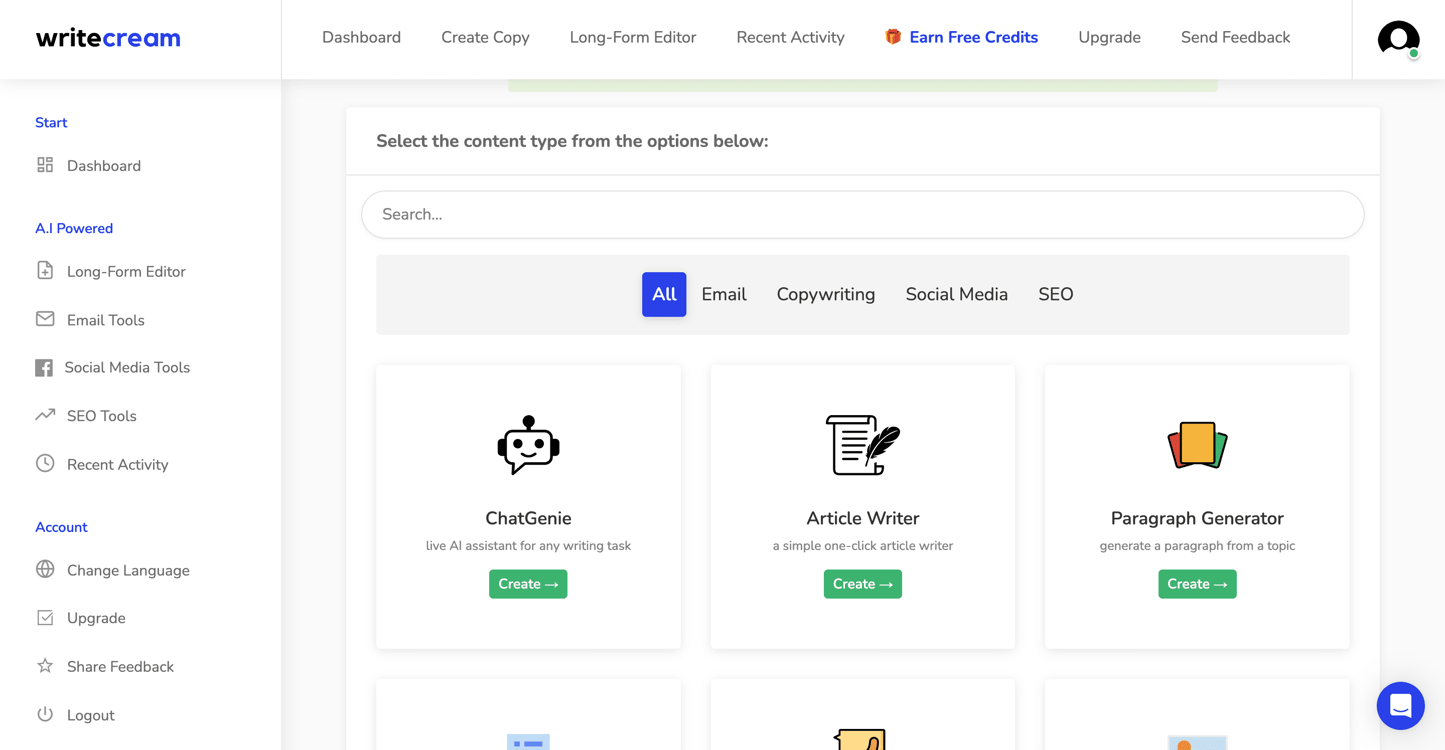The width and height of the screenshot is (1445, 750).
Task: Click the ChatGenie robot icon
Action: [x=528, y=445]
